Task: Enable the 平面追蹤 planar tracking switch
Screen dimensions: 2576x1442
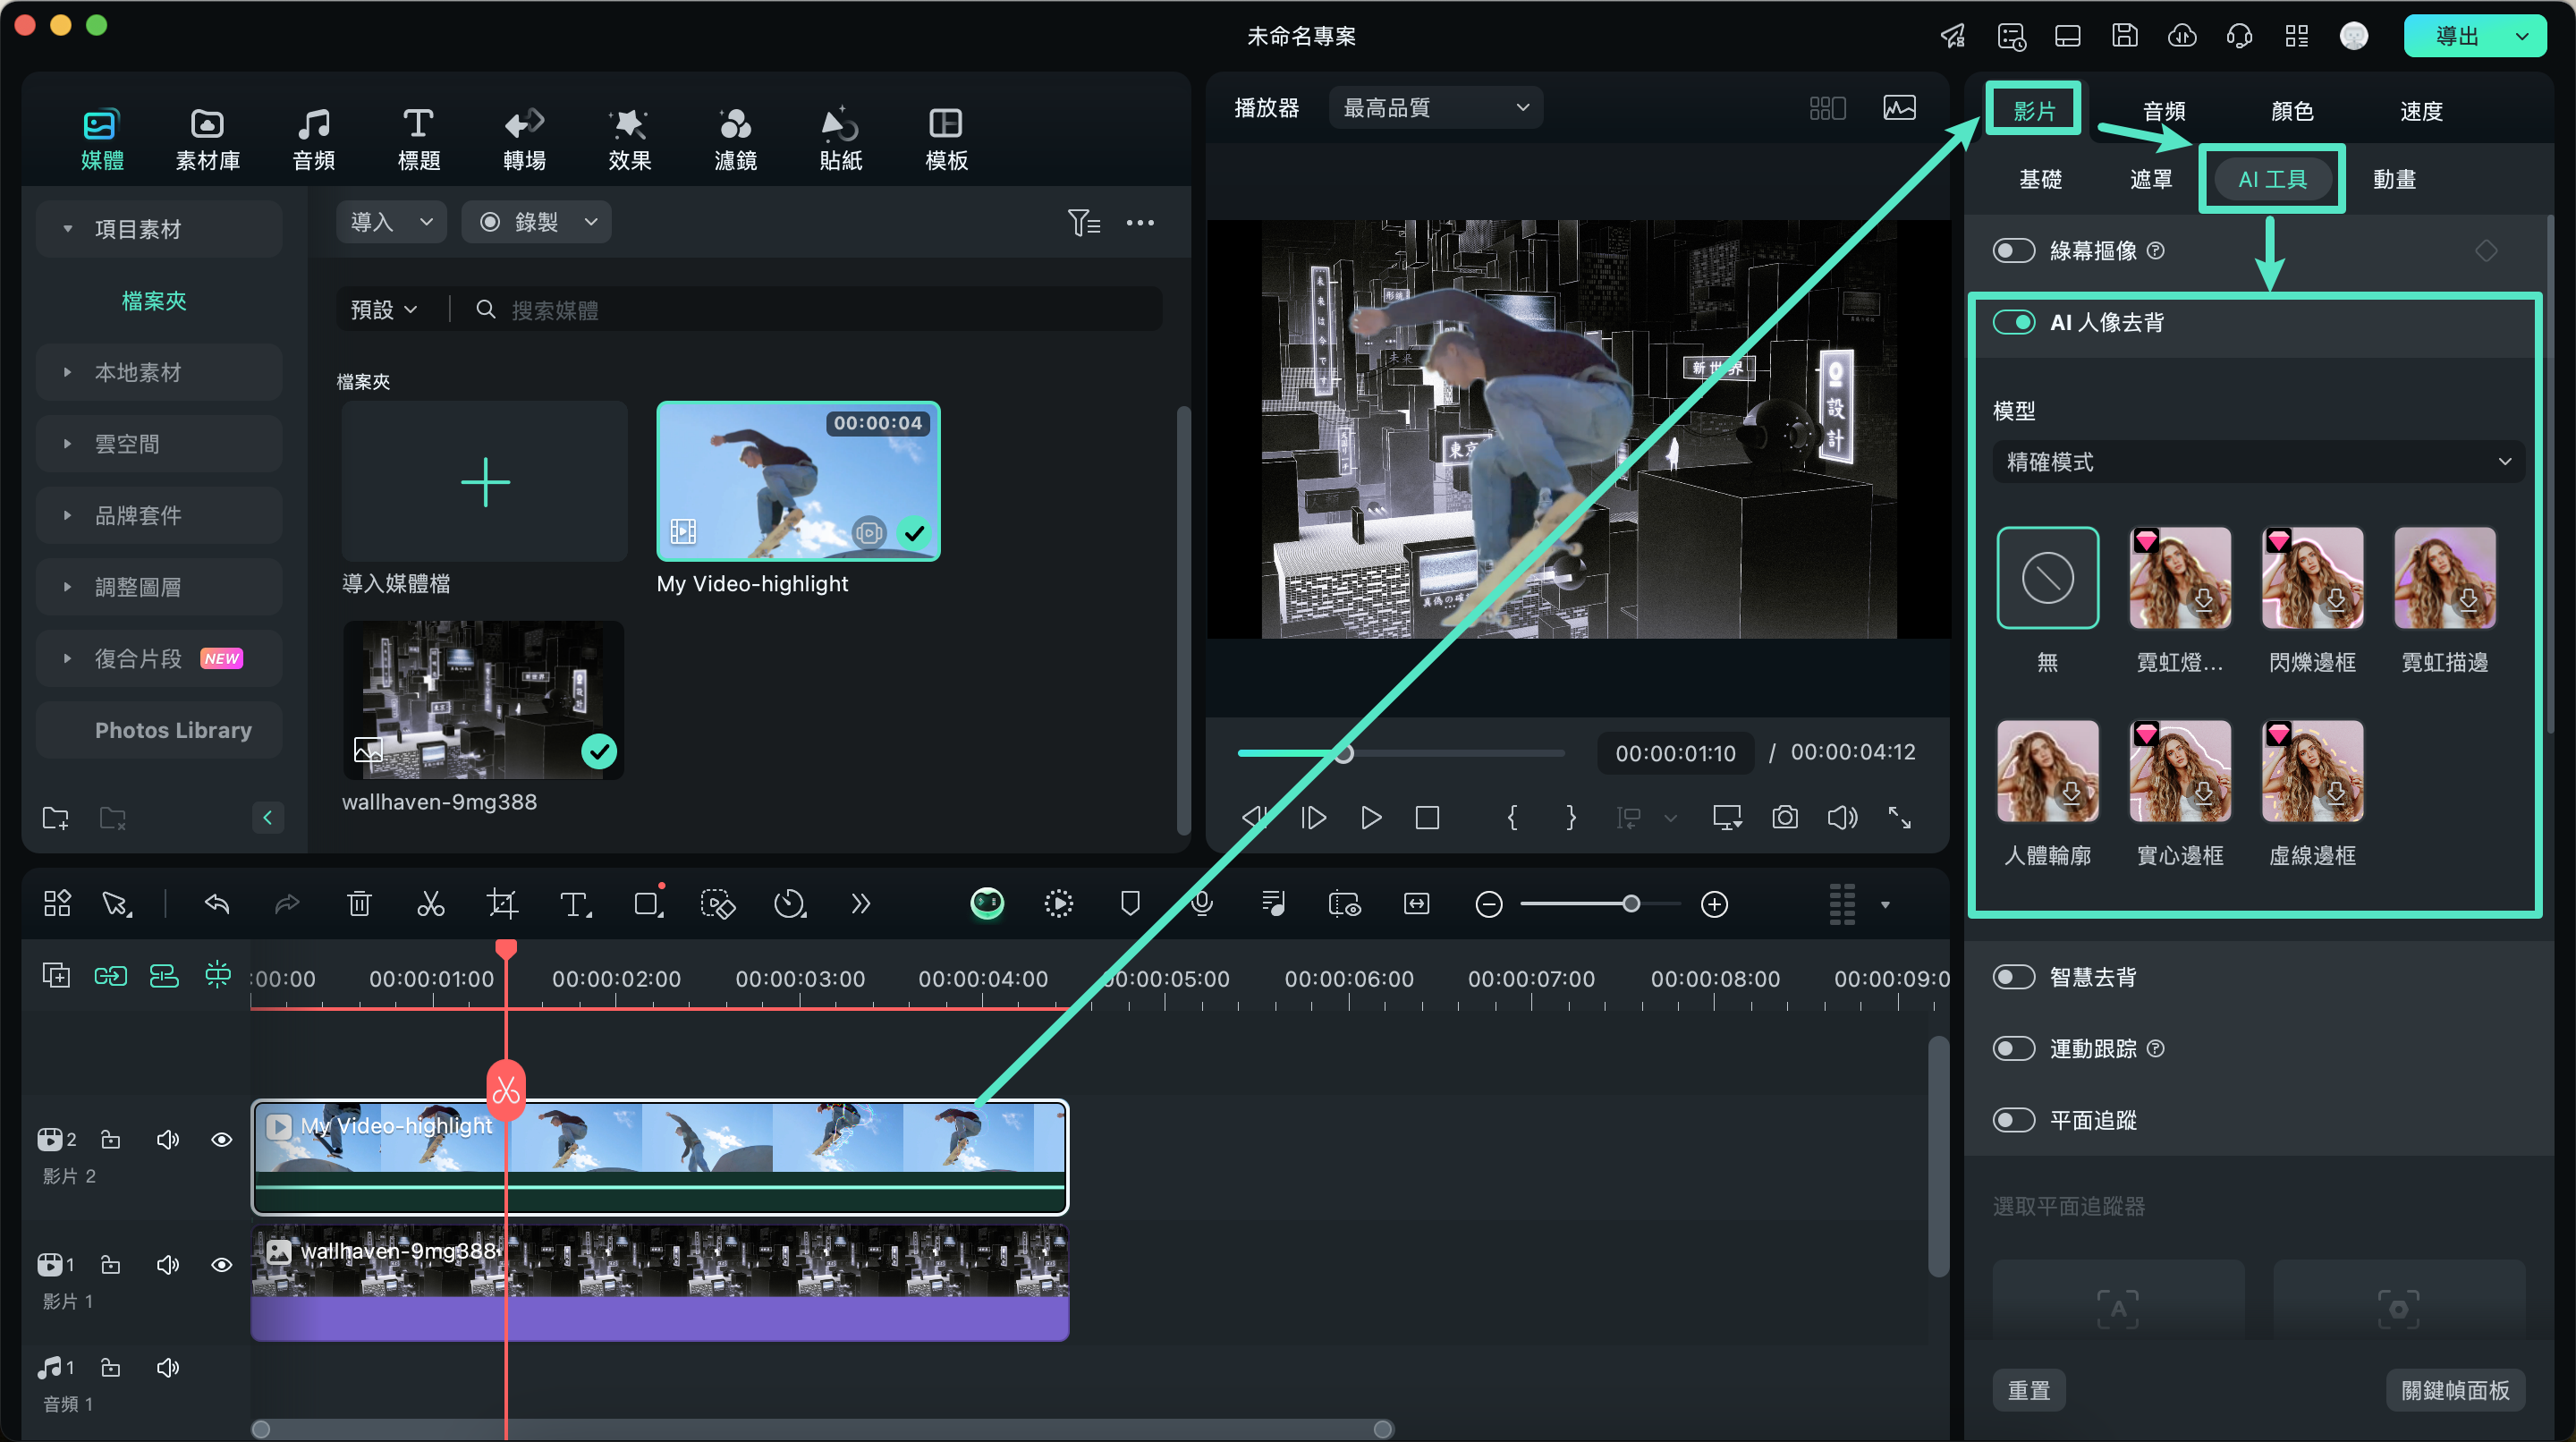Action: pyautogui.click(x=2013, y=1120)
